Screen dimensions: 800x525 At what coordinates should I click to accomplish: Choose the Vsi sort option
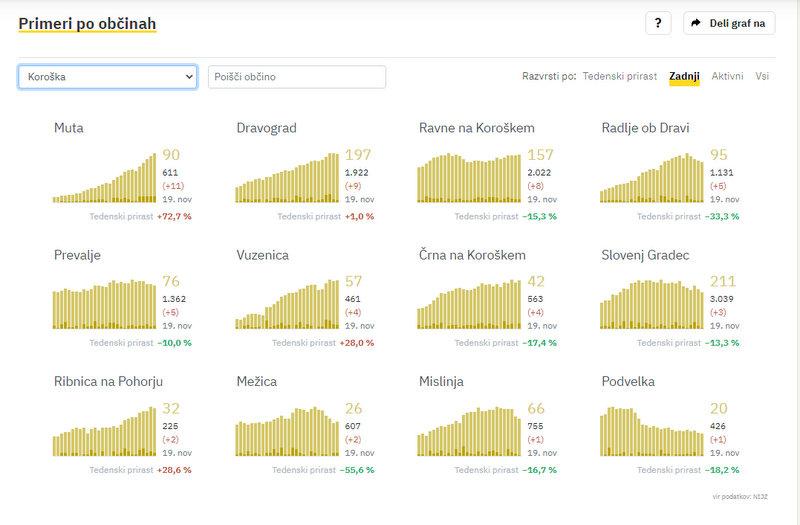(x=762, y=76)
